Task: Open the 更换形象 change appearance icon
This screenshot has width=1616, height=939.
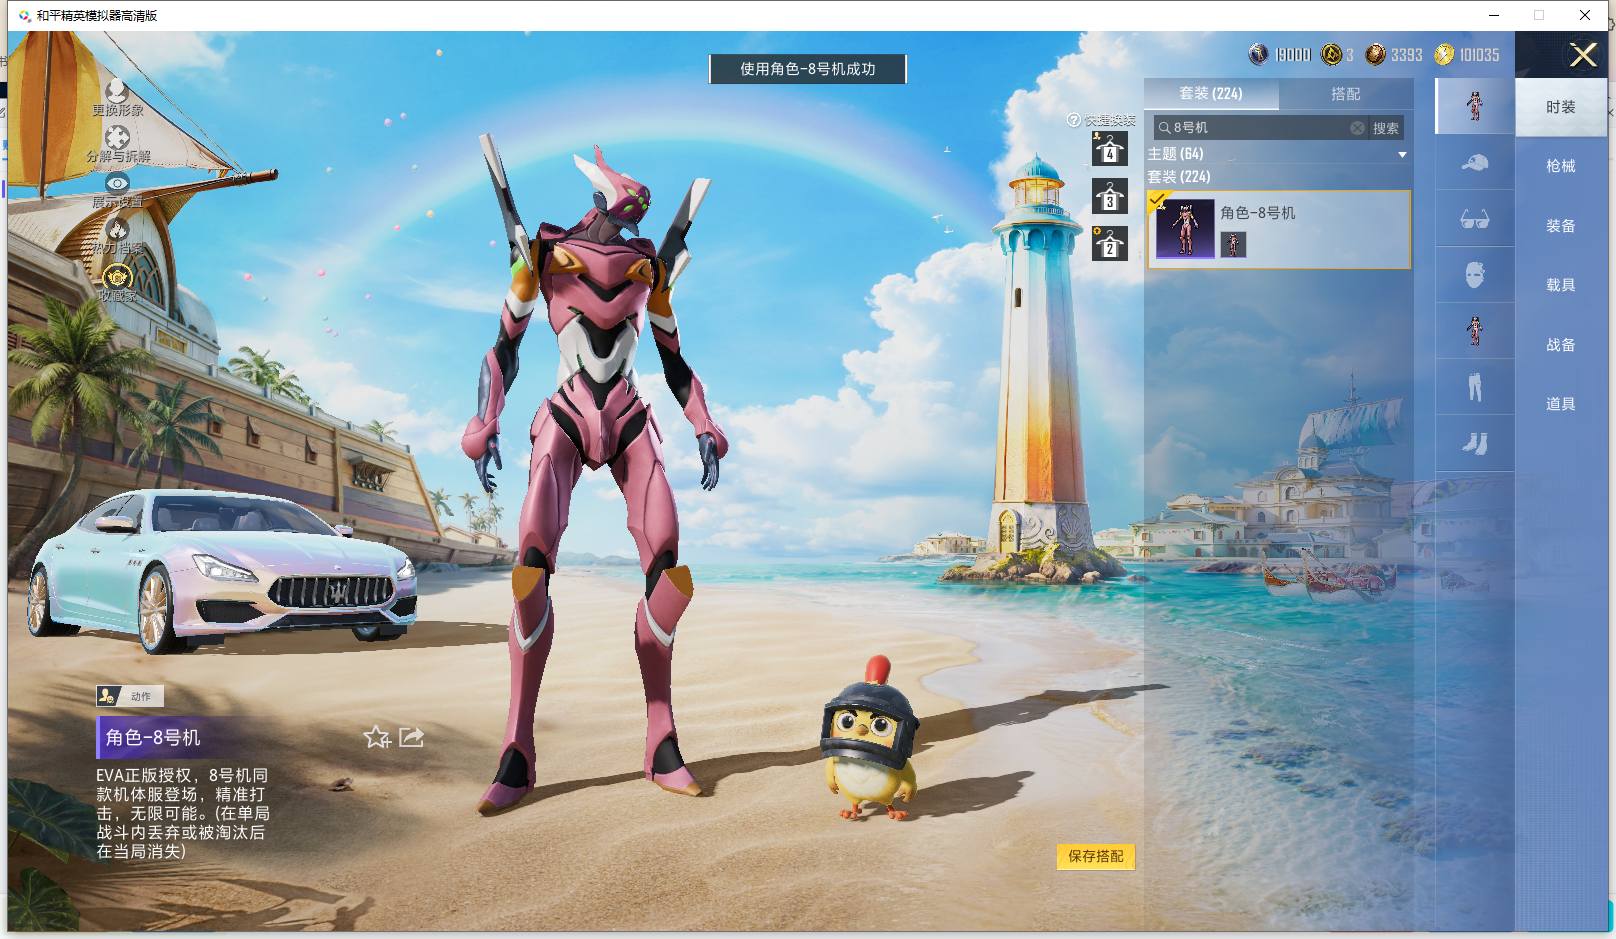Action: pyautogui.click(x=117, y=93)
